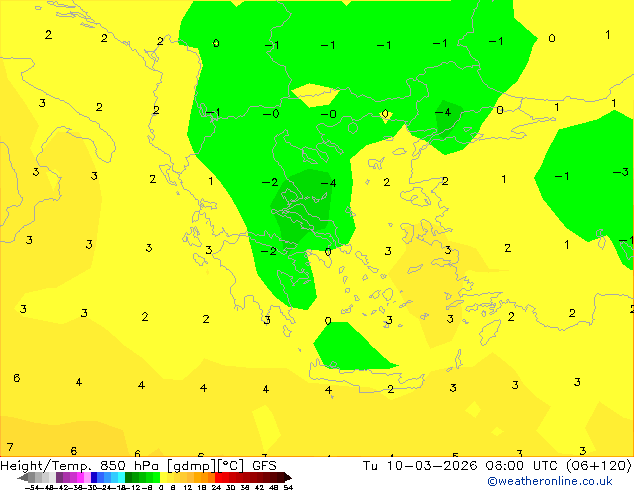
Task: Click the '-54' label on the color scale
Action: click(x=32, y=487)
